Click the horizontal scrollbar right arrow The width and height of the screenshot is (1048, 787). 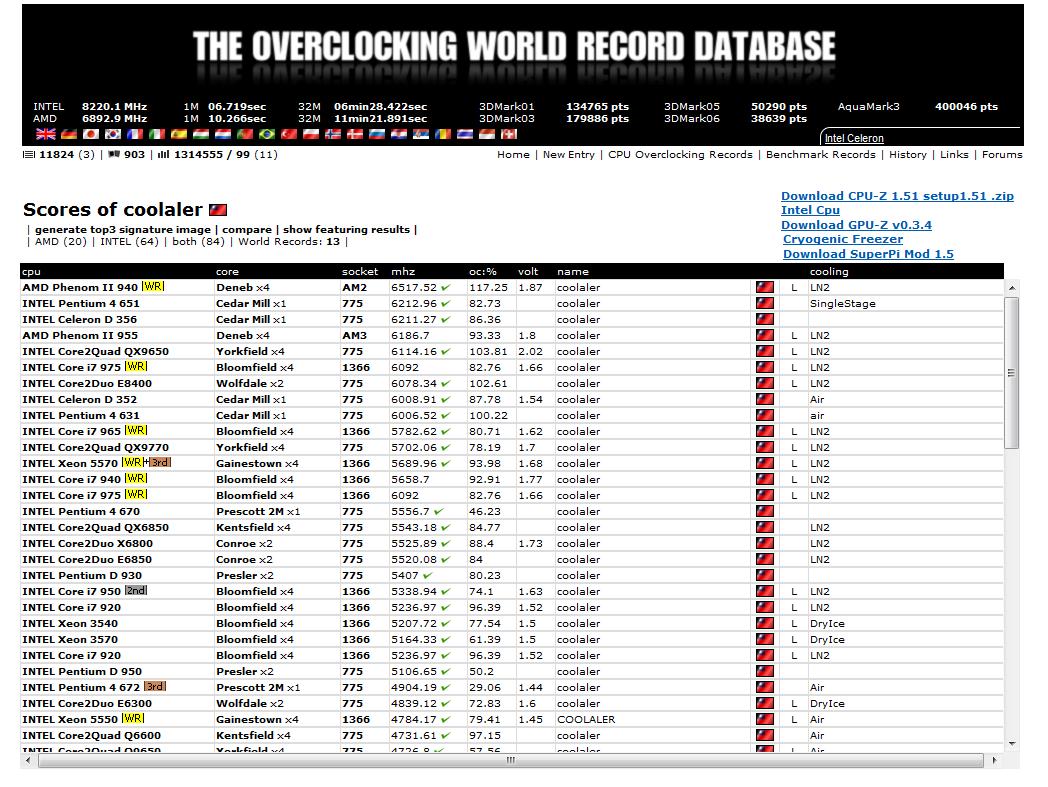(x=995, y=760)
